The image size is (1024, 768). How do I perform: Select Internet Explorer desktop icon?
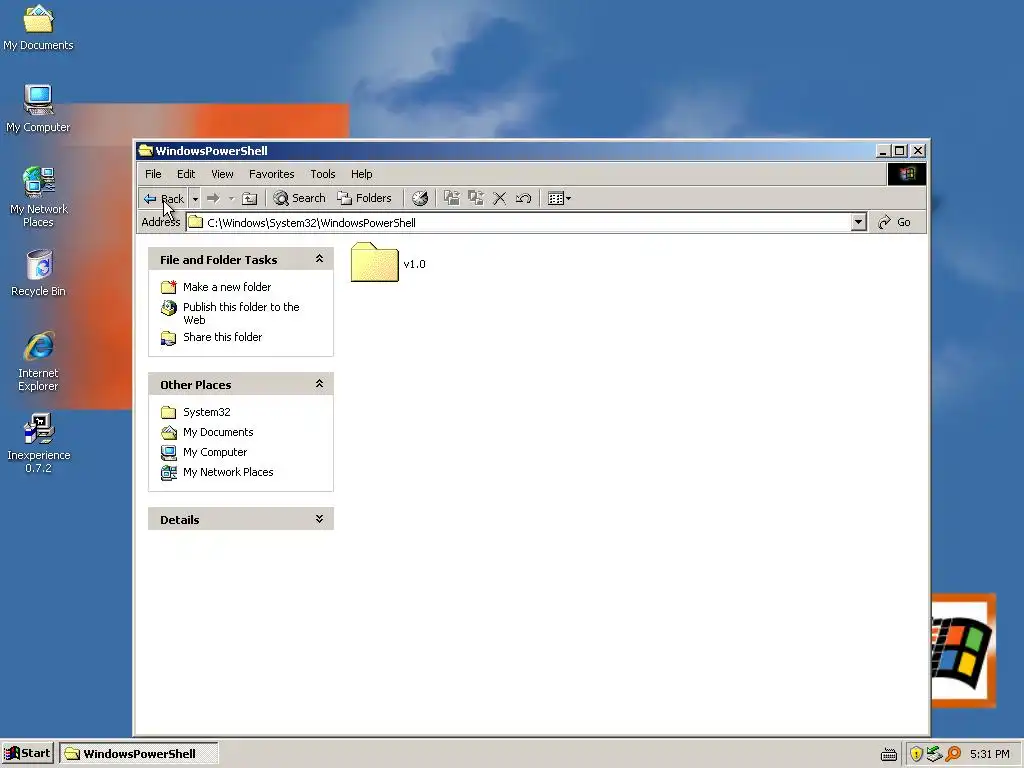39,362
